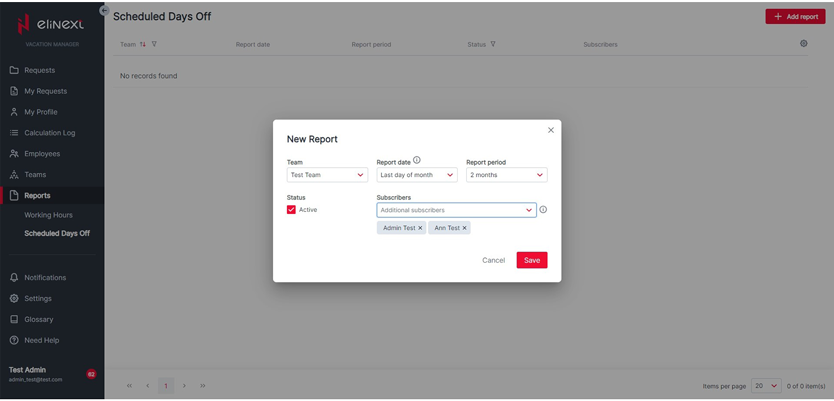This screenshot has height=401, width=834.
Task: Close the New Report dialog
Action: tap(551, 130)
